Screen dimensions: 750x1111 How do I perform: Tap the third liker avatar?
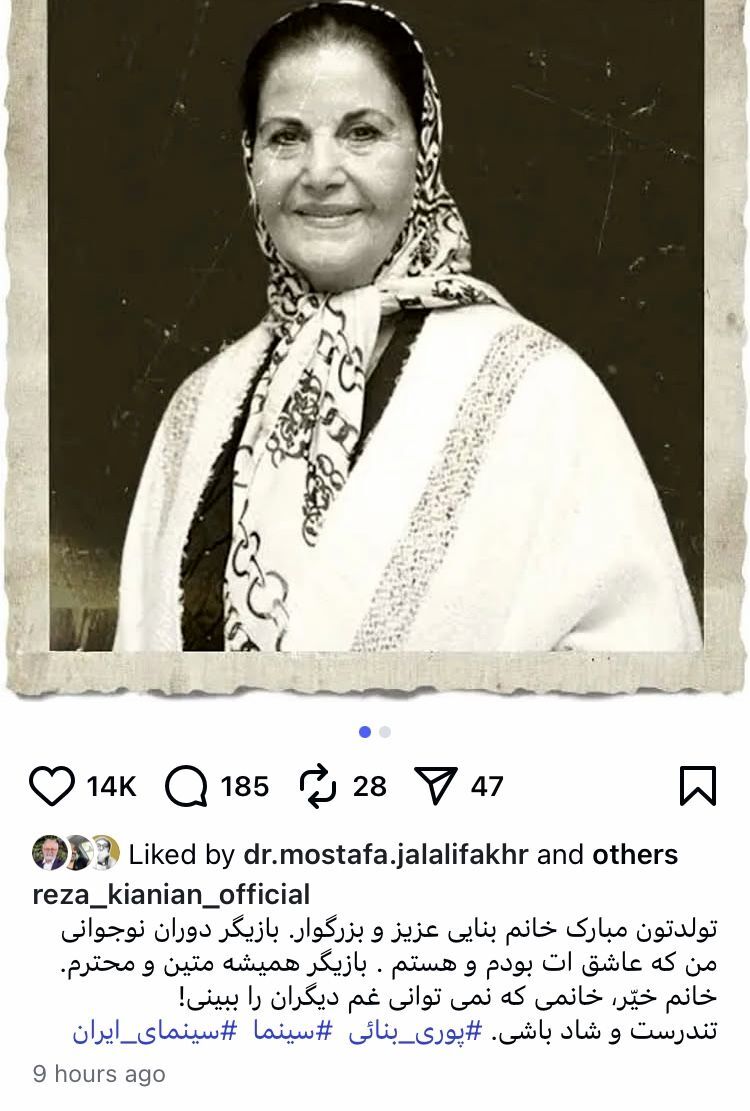tap(104, 853)
